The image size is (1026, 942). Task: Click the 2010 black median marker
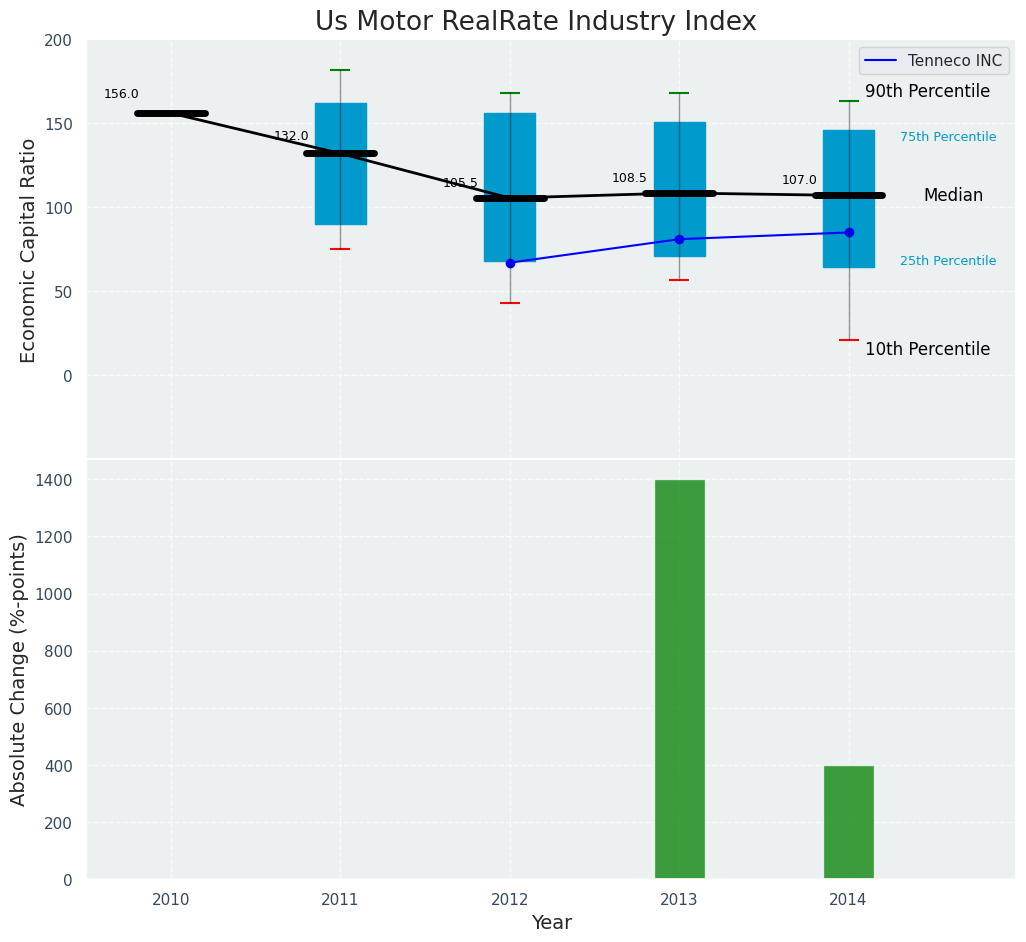[171, 114]
